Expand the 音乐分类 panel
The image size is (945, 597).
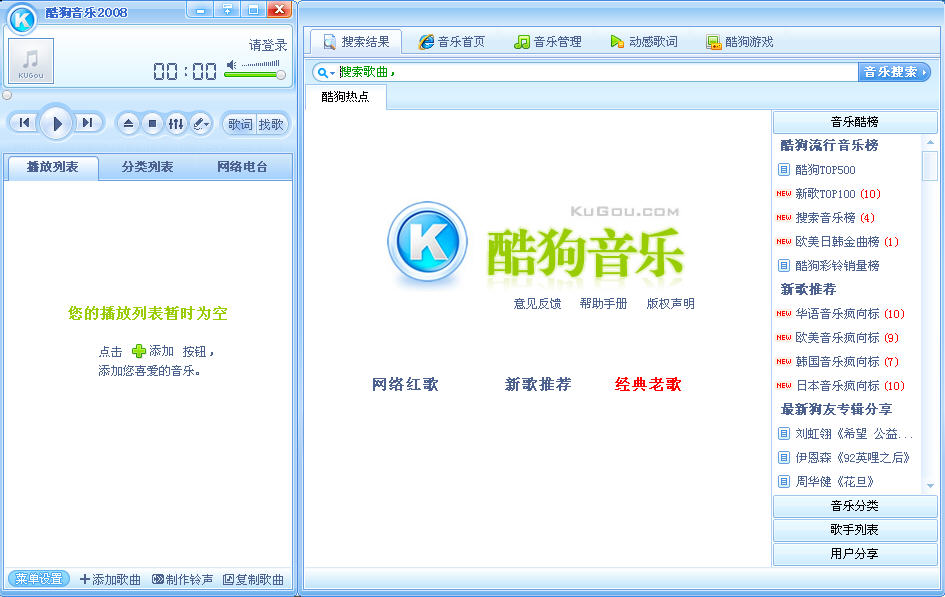point(855,506)
